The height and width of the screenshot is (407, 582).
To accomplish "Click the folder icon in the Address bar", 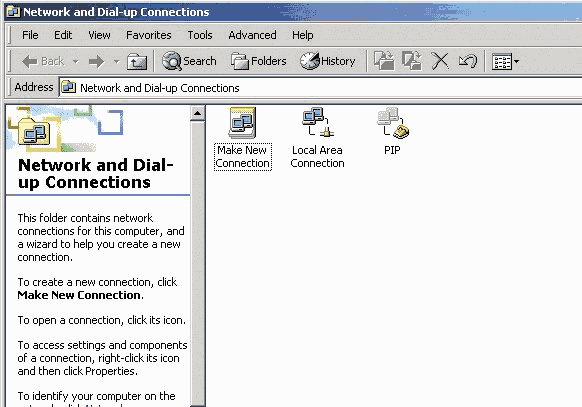I will point(69,88).
